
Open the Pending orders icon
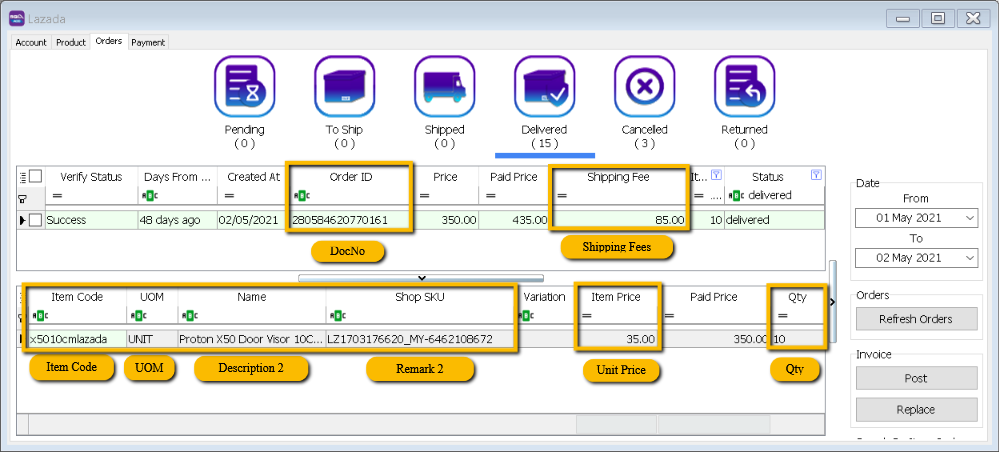pyautogui.click(x=244, y=86)
